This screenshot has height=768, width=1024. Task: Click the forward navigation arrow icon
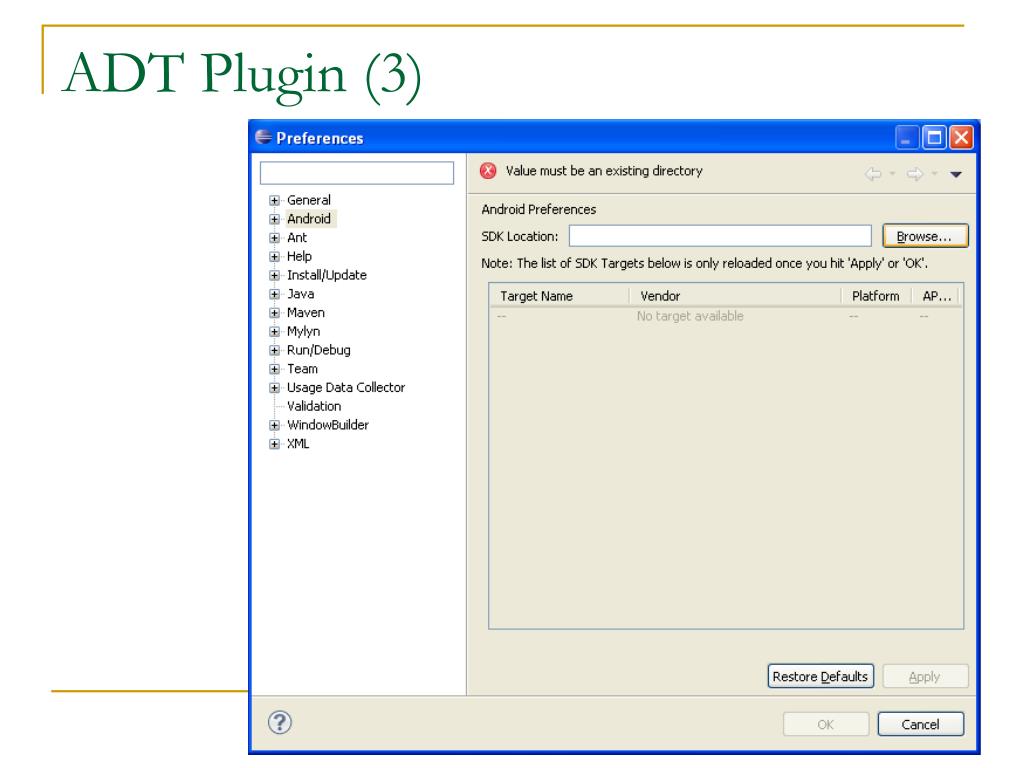[915, 174]
